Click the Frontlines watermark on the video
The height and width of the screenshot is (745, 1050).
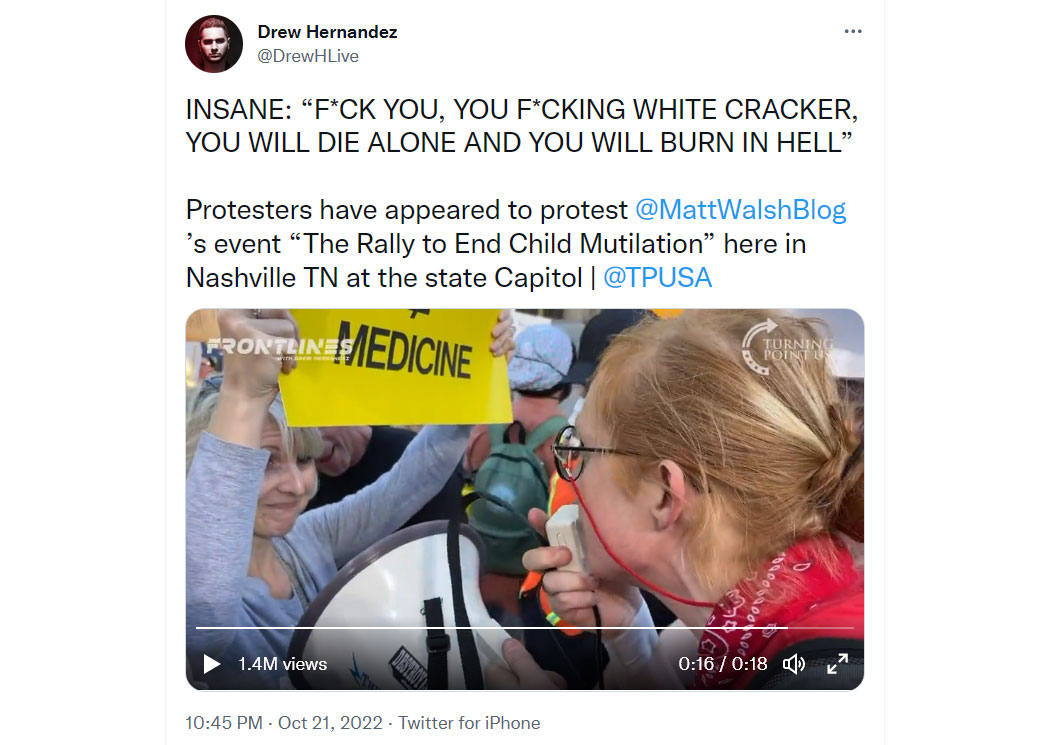279,348
